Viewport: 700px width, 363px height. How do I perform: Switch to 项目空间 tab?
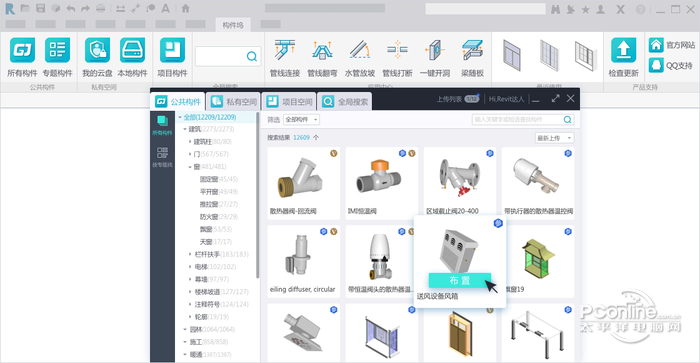[x=290, y=101]
